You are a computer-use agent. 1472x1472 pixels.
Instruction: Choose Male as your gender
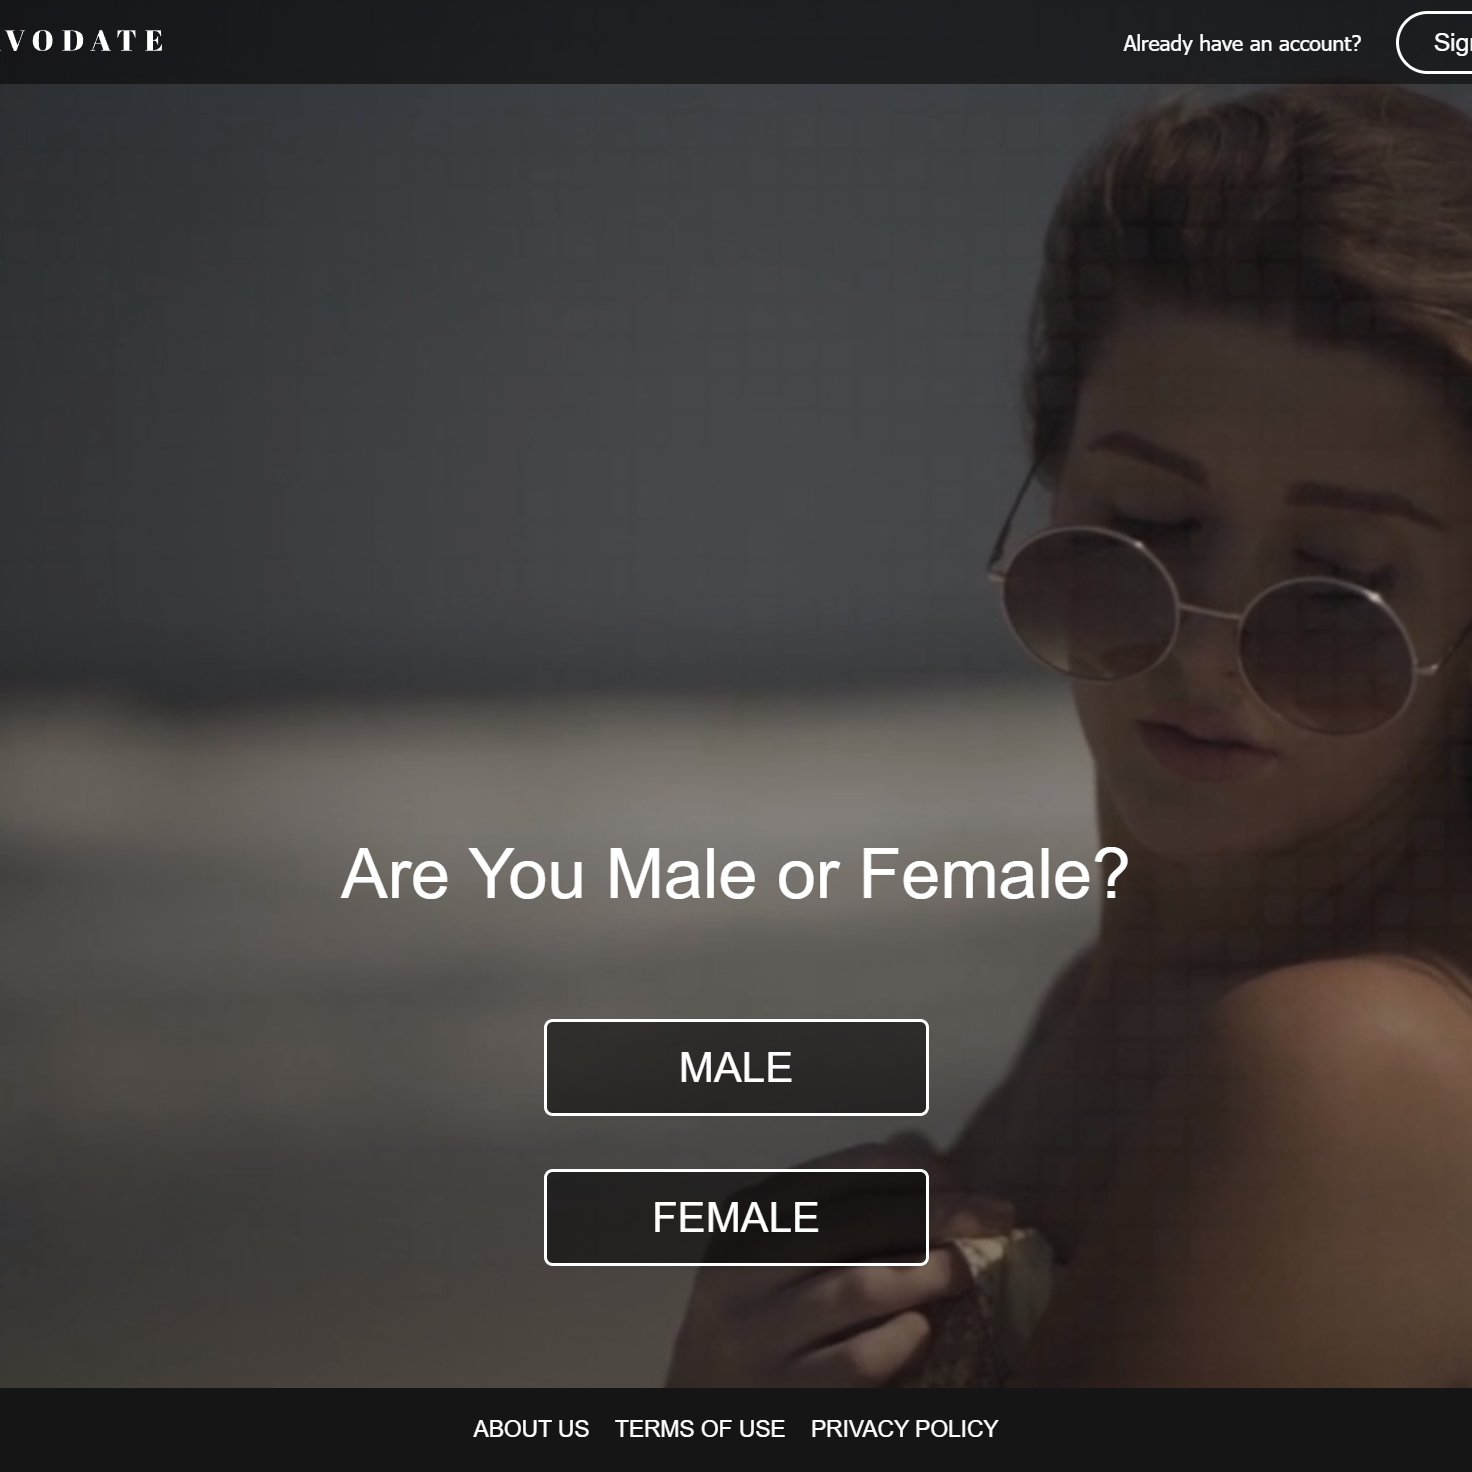[736, 1067]
